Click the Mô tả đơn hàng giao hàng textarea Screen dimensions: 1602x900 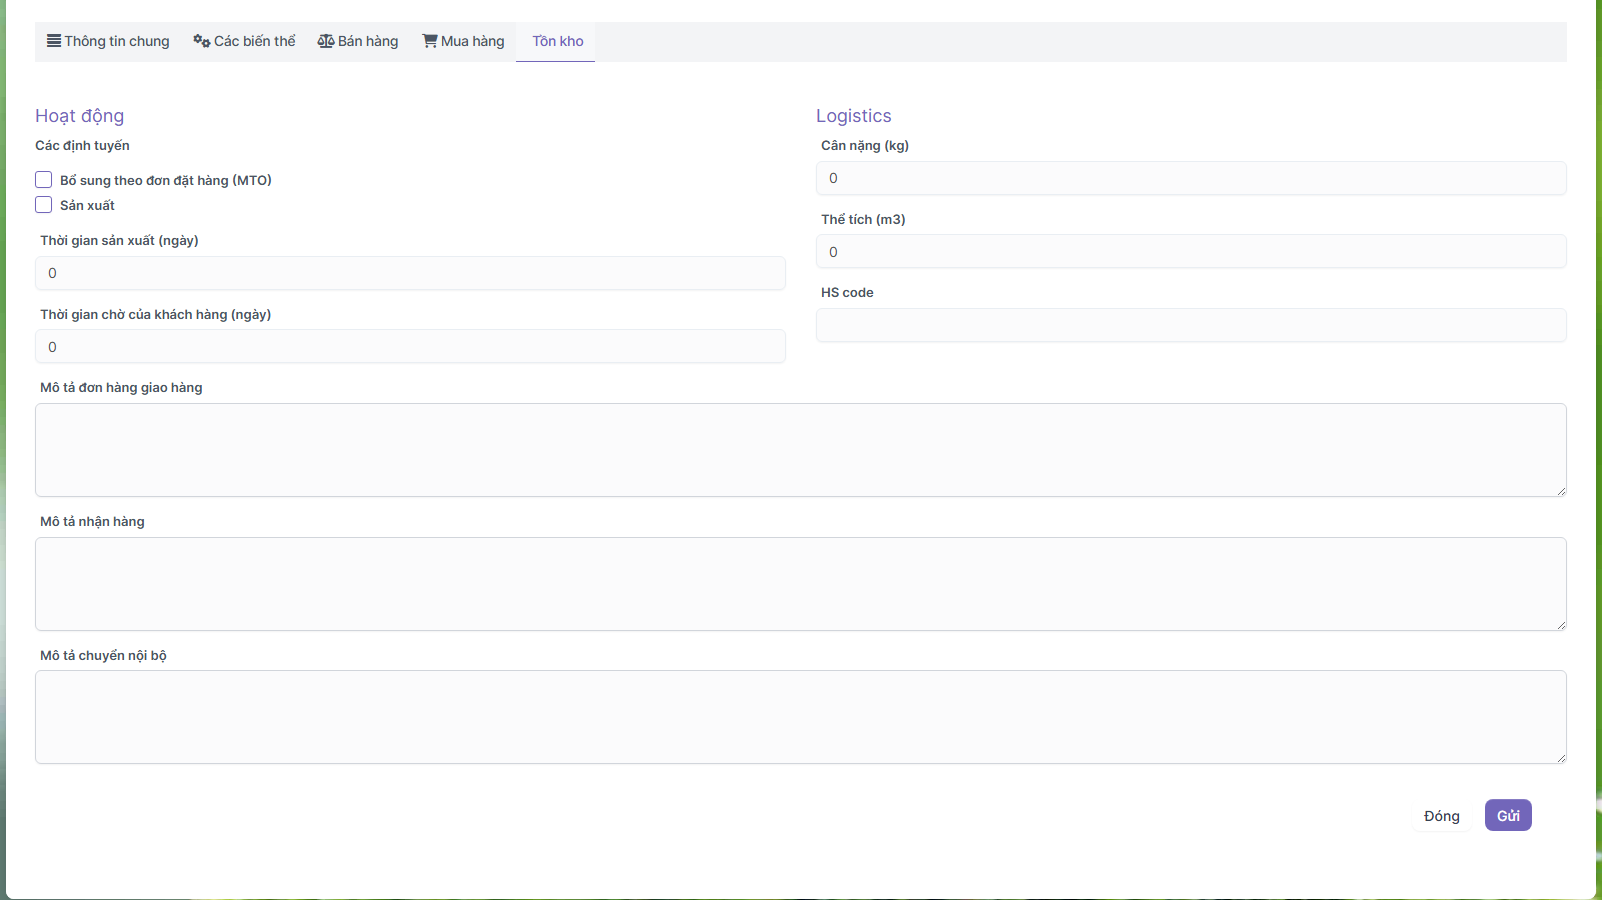click(x=800, y=450)
